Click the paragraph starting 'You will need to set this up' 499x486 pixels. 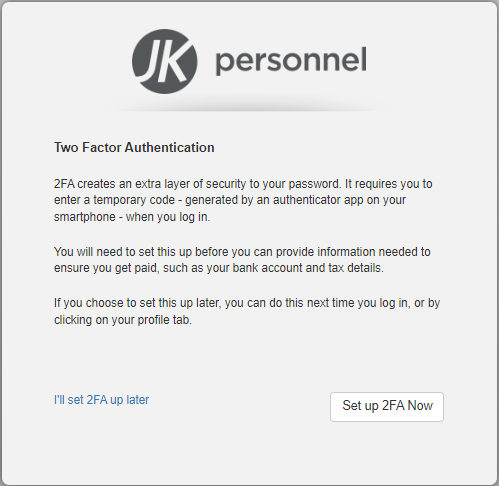pos(242,260)
